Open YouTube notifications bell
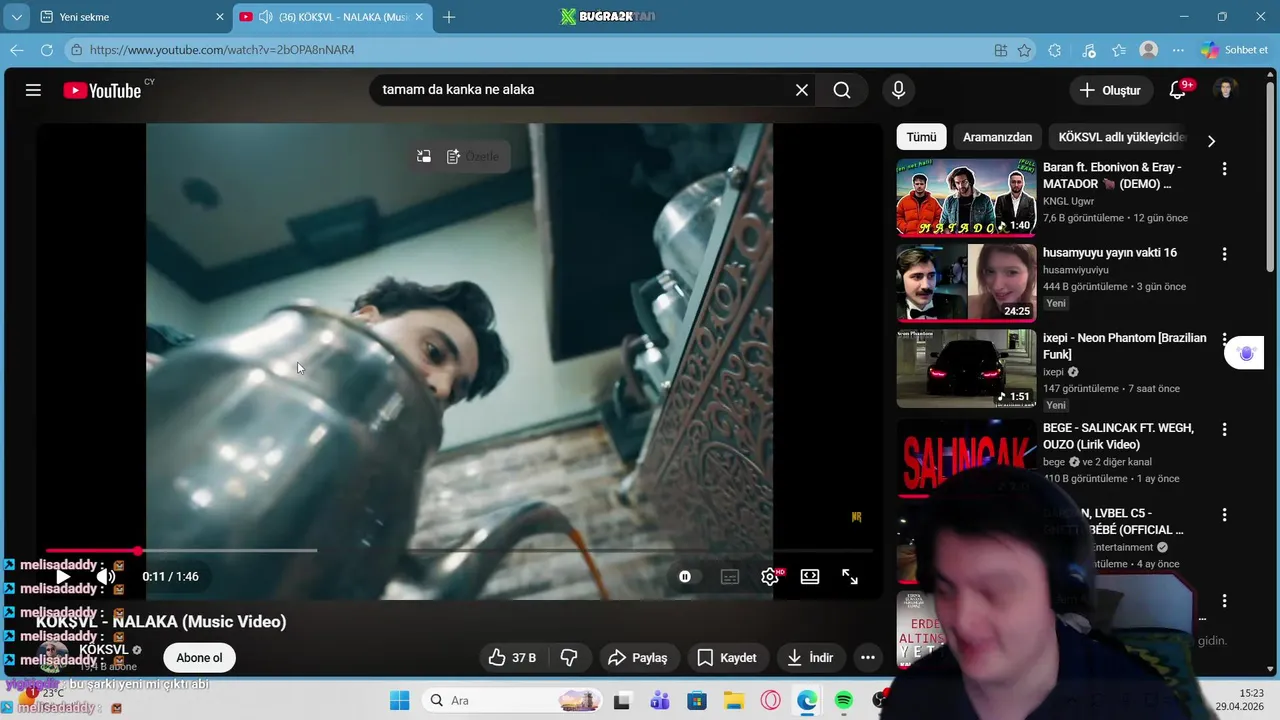Viewport: 1280px width, 720px height. (1178, 90)
